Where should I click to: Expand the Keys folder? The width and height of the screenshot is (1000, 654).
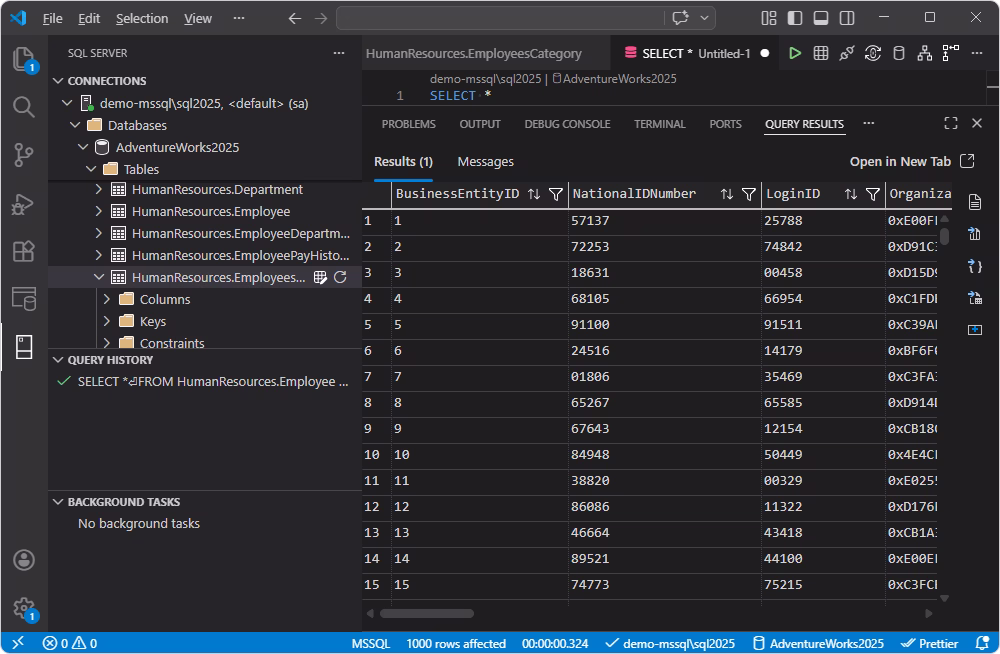pyautogui.click(x=107, y=321)
